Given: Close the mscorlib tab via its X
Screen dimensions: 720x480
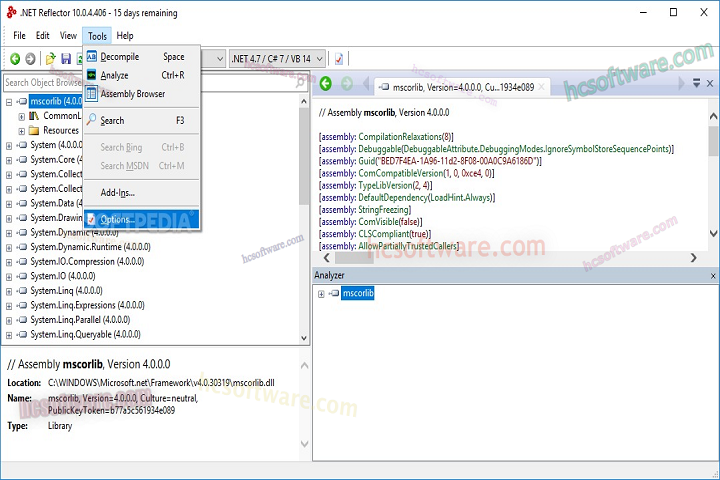Looking at the screenshot, I should pos(541,87).
